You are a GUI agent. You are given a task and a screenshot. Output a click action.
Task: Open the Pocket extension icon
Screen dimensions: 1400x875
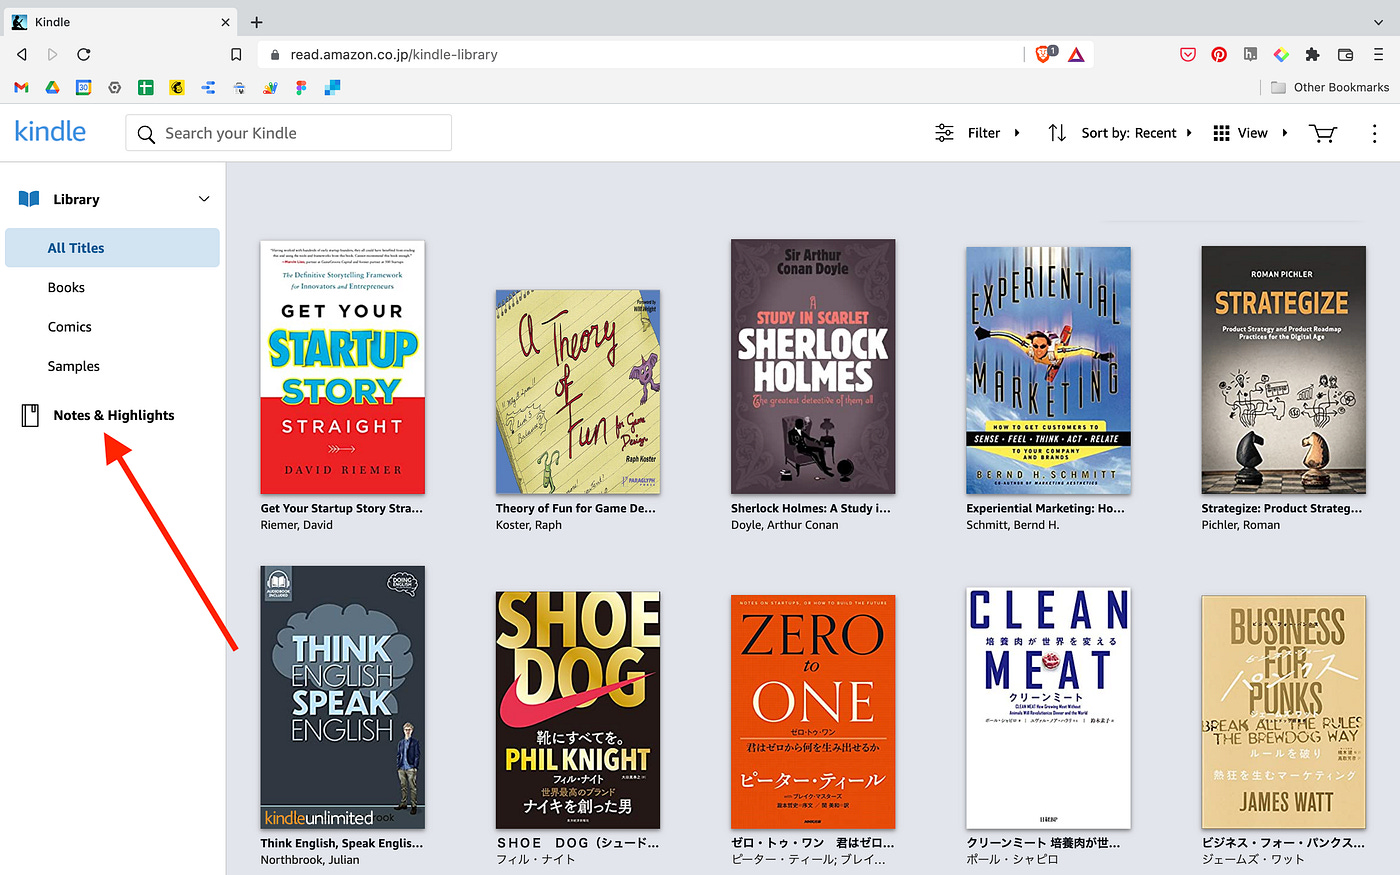1188,54
